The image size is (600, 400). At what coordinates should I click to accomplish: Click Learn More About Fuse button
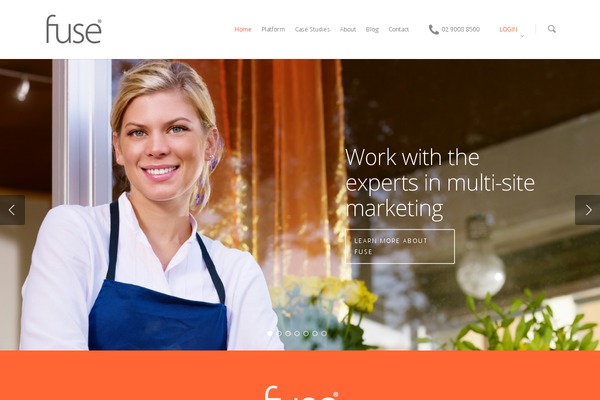coord(400,246)
